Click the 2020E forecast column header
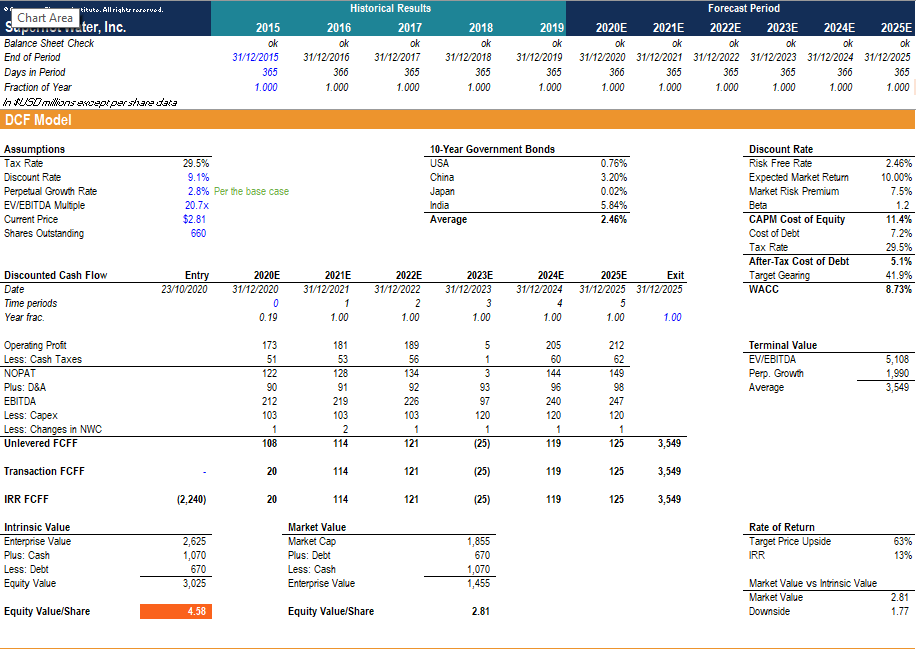The width and height of the screenshot is (916, 649). [611, 27]
